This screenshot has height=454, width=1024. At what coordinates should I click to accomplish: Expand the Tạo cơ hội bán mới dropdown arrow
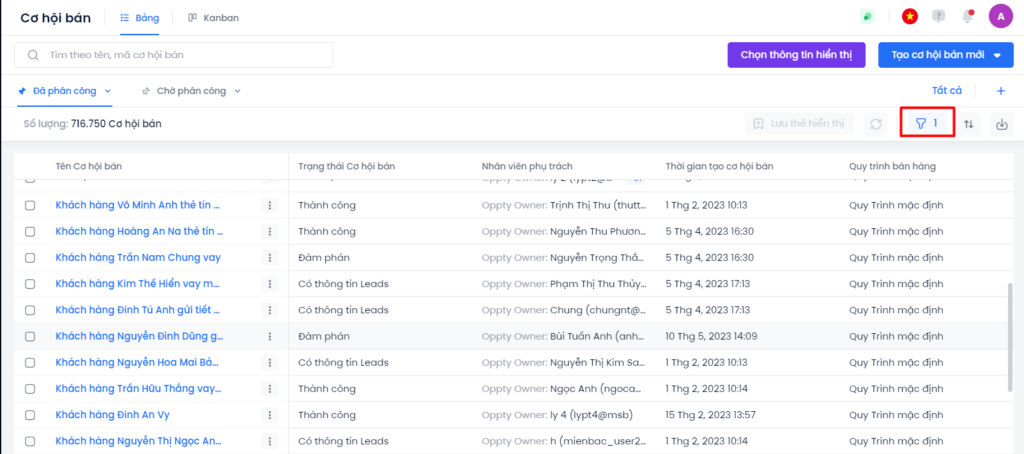997,55
